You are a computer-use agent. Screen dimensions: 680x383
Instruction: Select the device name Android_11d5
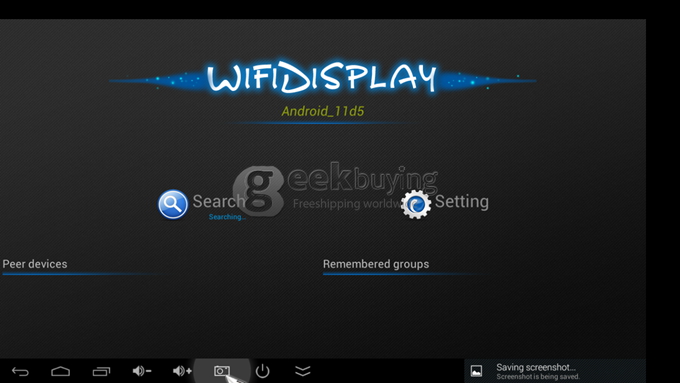(323, 111)
